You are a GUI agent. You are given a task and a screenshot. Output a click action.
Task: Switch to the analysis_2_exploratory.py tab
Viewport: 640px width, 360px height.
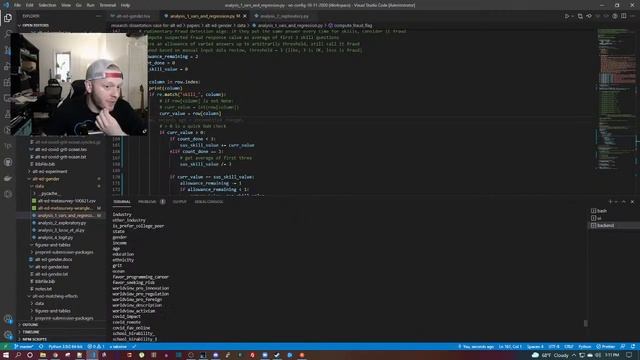[284, 16]
